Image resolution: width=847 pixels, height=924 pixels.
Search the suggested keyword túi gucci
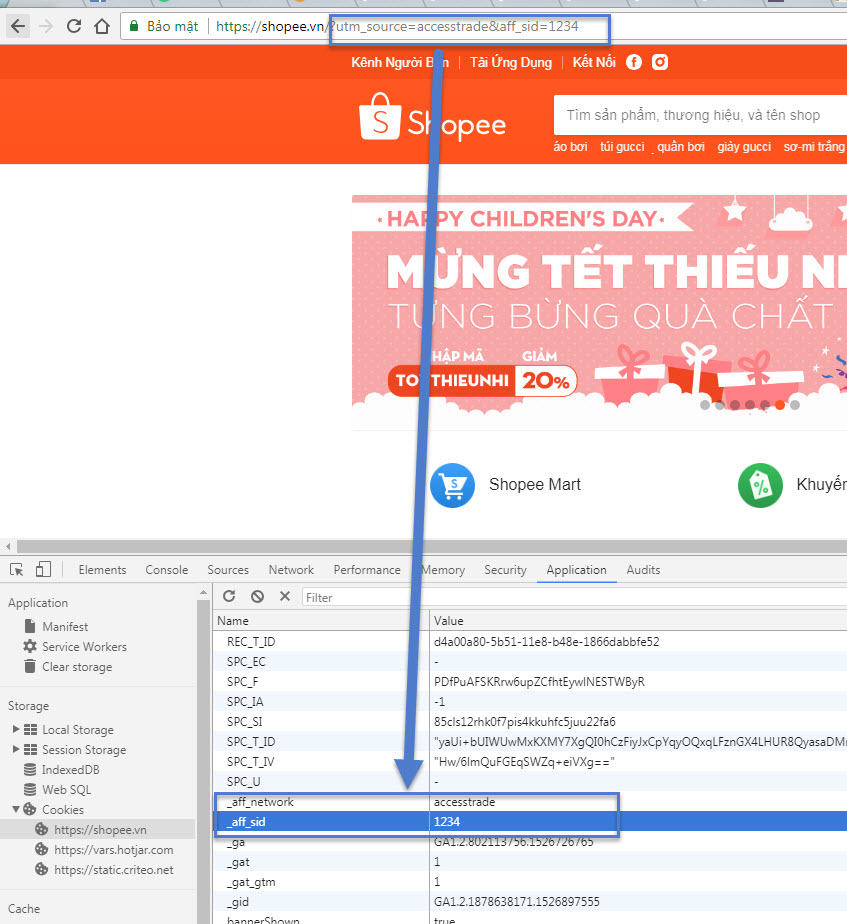pos(622,147)
